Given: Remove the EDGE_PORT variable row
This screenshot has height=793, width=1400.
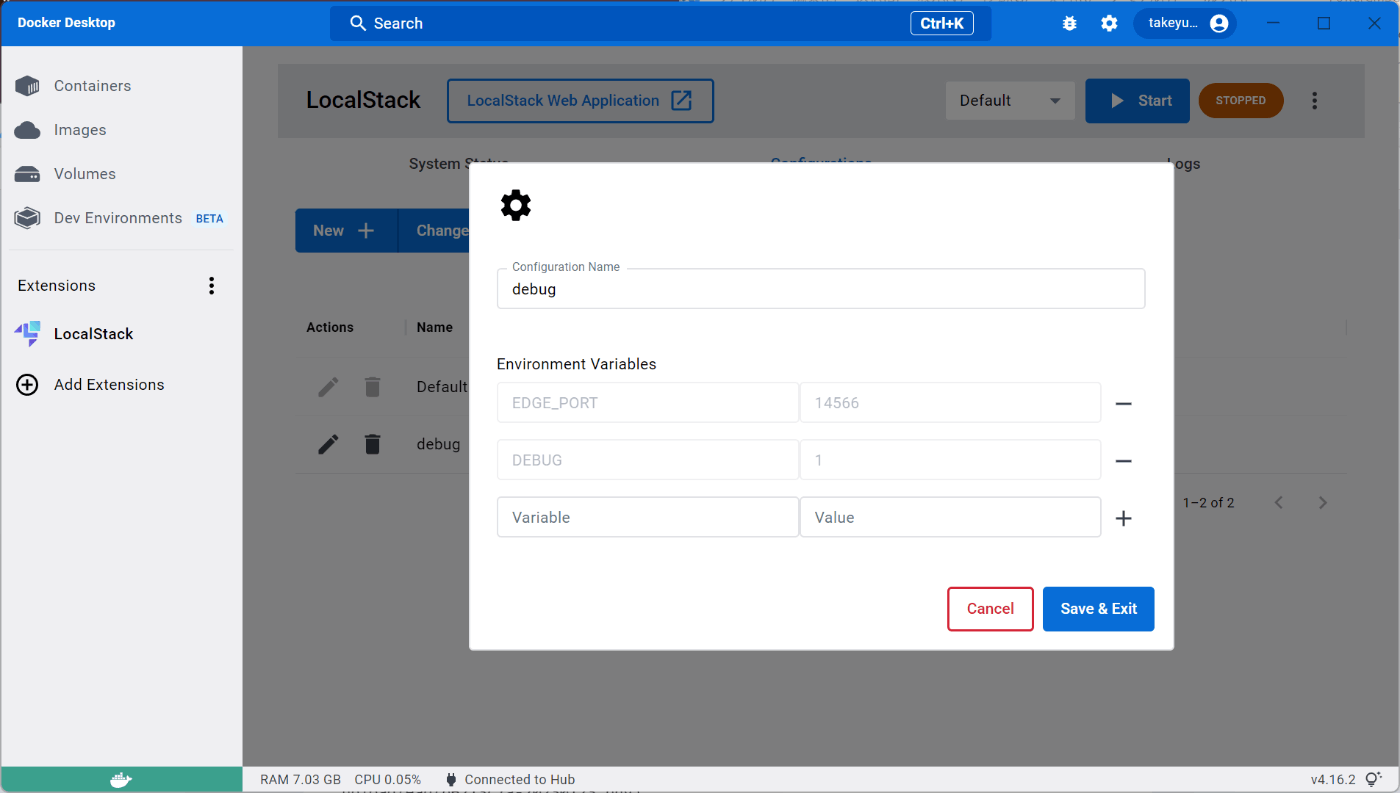Looking at the screenshot, I should click(x=1123, y=403).
